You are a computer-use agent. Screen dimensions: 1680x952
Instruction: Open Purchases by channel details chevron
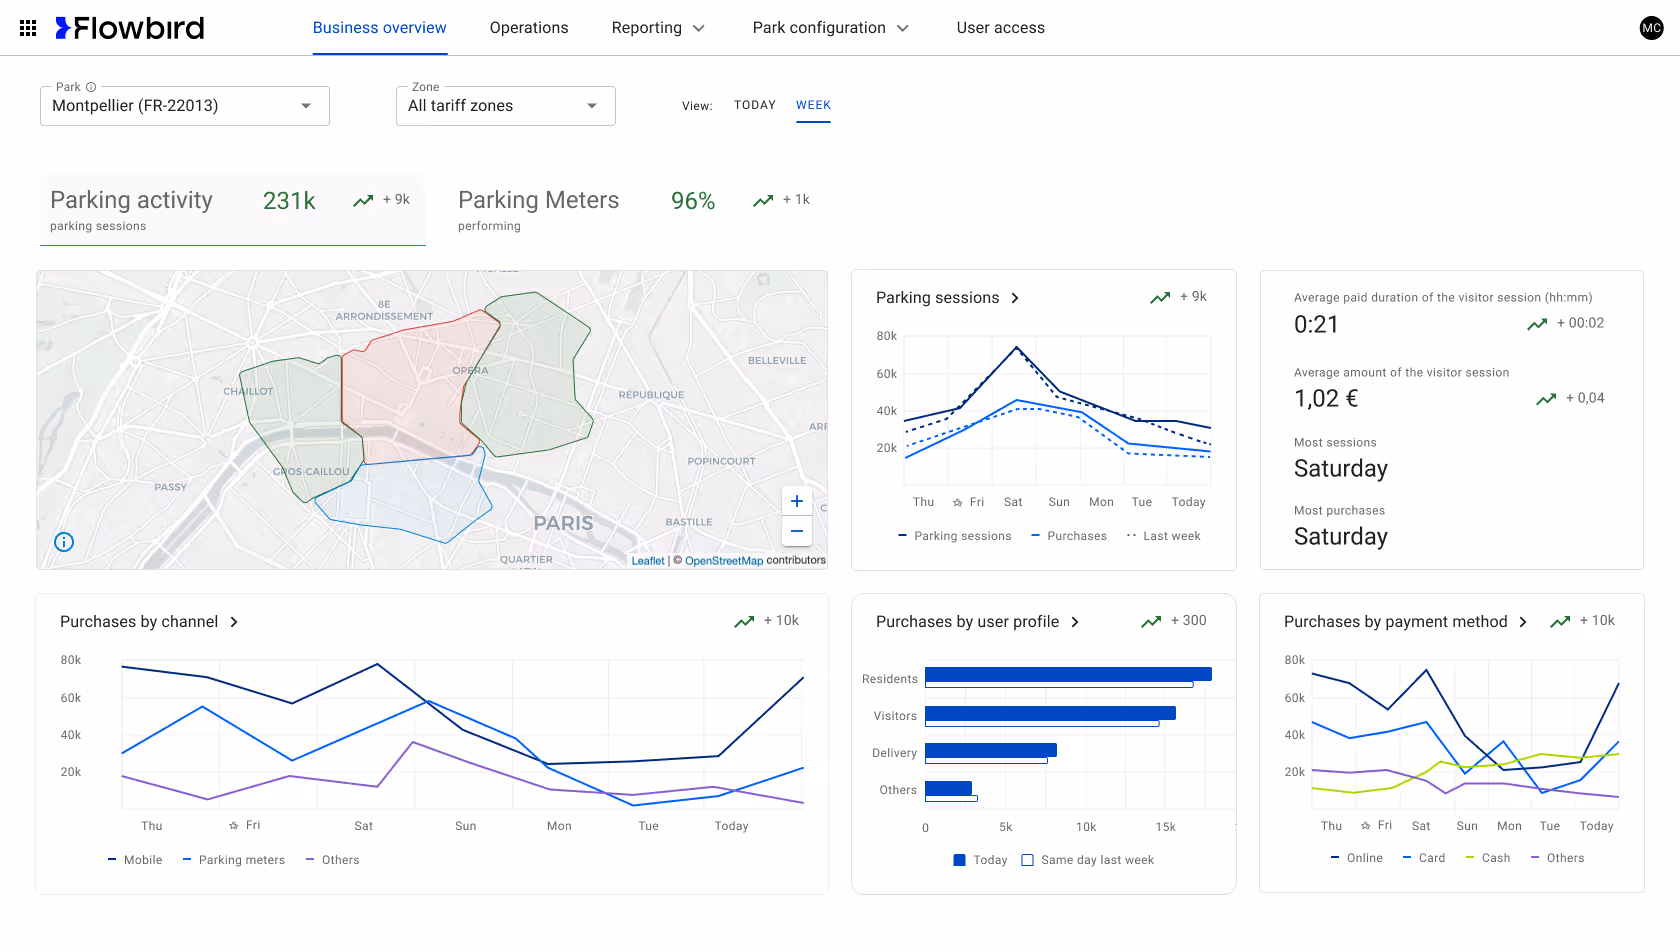pos(234,622)
